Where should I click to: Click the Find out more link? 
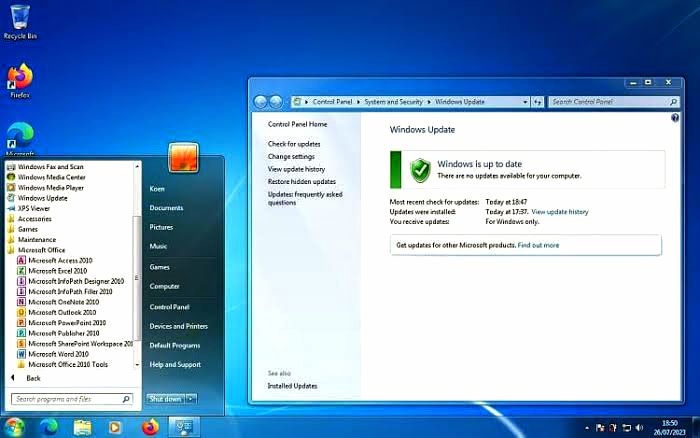pos(538,245)
